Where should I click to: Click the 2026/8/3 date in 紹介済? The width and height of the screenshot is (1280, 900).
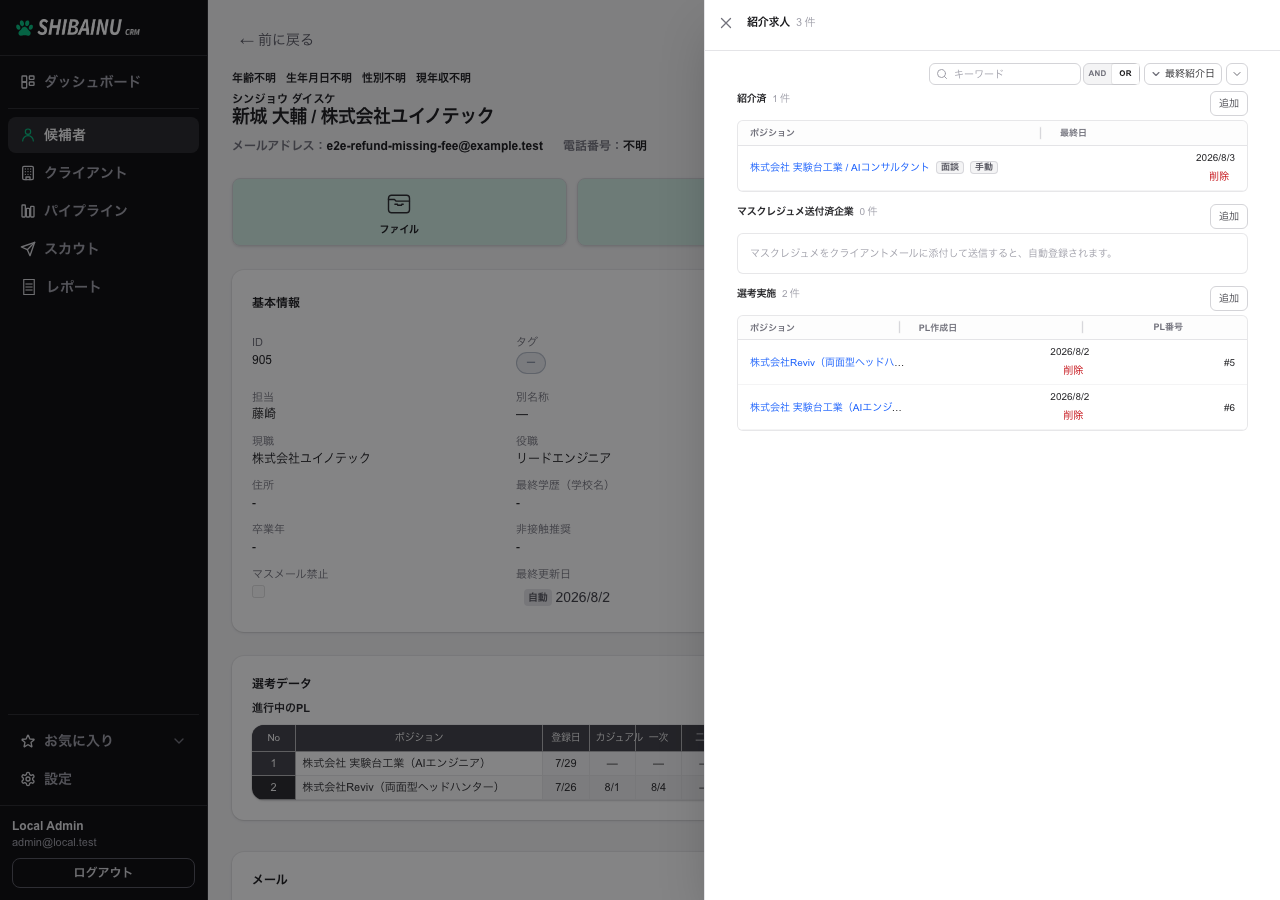pos(1215,158)
